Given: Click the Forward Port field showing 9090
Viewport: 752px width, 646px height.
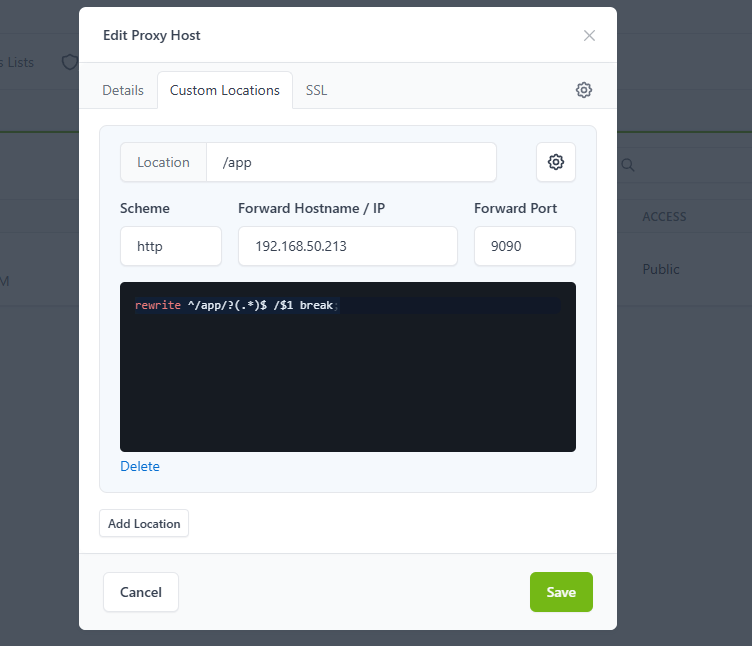Looking at the screenshot, I should pos(525,246).
